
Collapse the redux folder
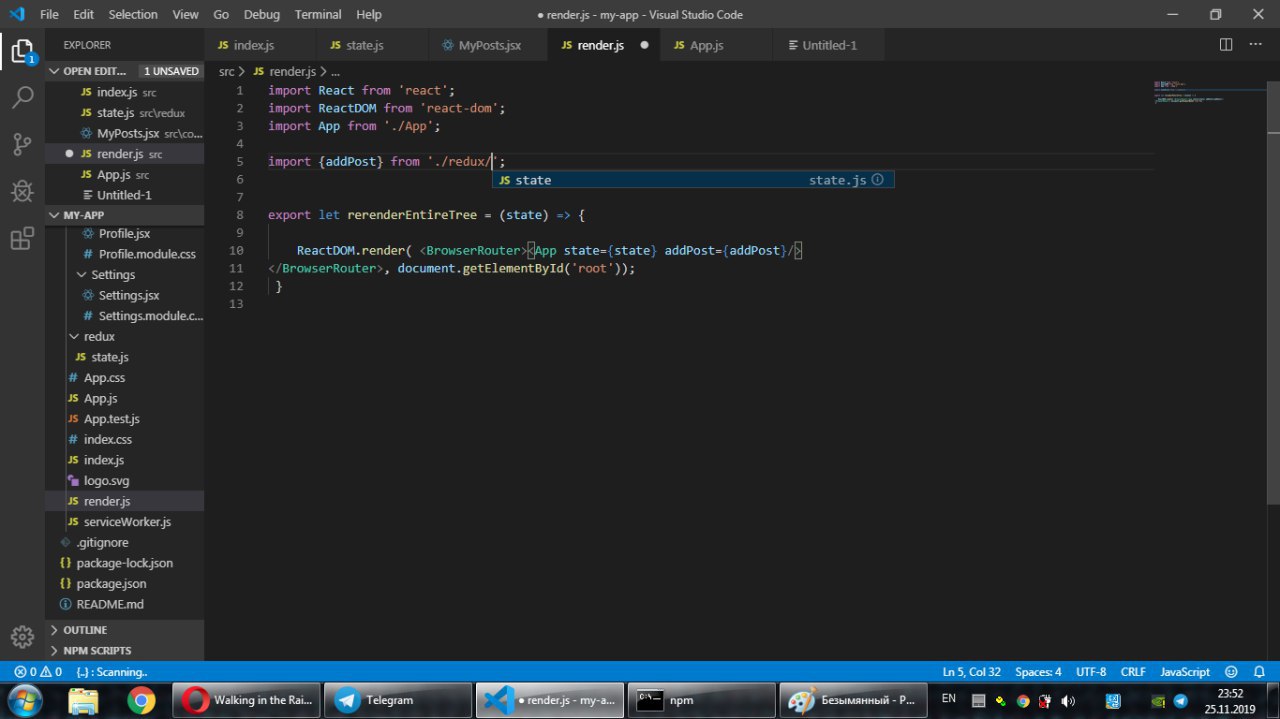98,337
